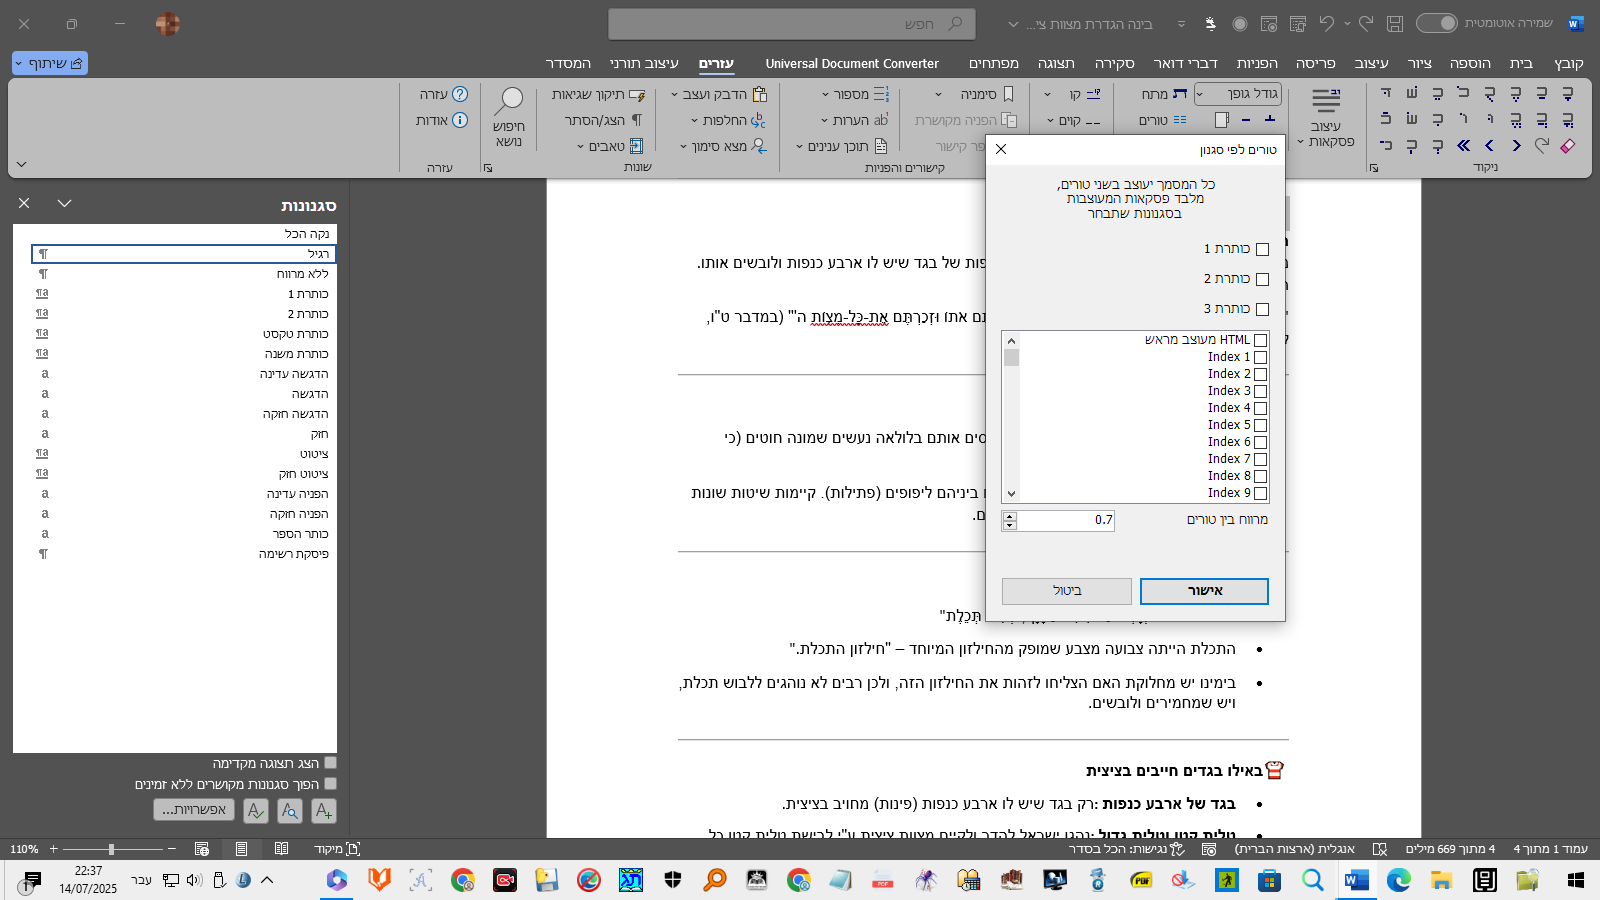Open File Explorer from the taskbar
Image resolution: width=1600 pixels, height=900 pixels.
[x=1441, y=880]
